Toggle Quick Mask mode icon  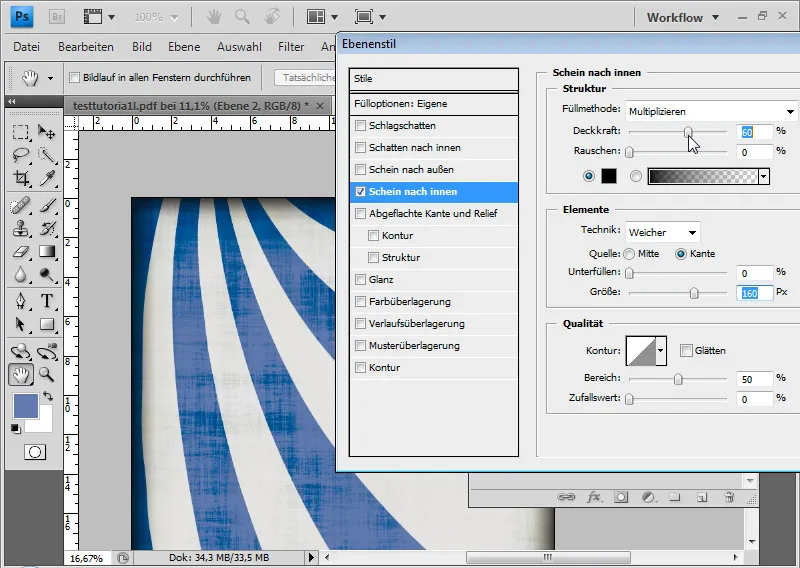pyautogui.click(x=35, y=452)
